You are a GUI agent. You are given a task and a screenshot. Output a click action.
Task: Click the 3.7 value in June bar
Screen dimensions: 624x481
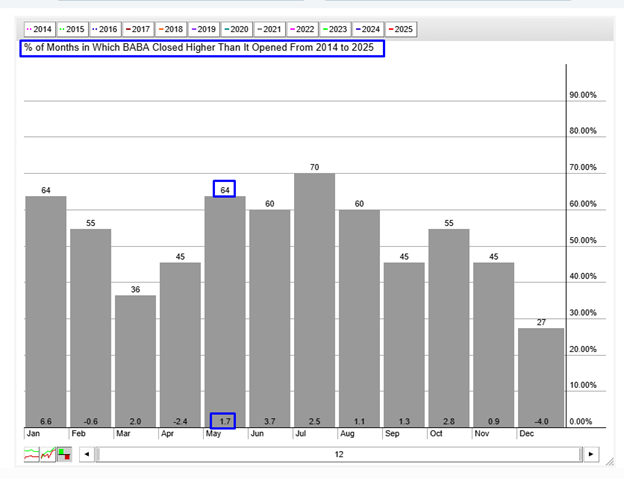click(270, 421)
